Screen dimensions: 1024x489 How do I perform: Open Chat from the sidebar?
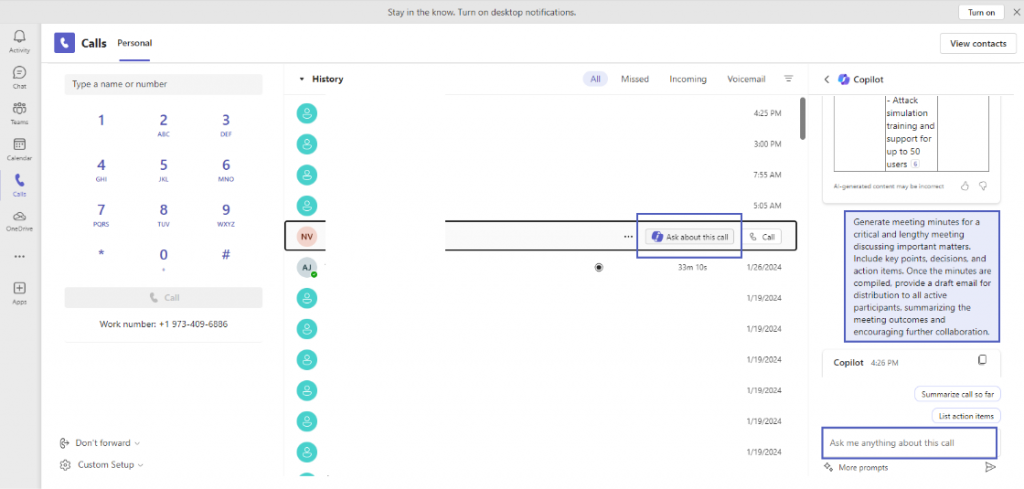point(20,72)
